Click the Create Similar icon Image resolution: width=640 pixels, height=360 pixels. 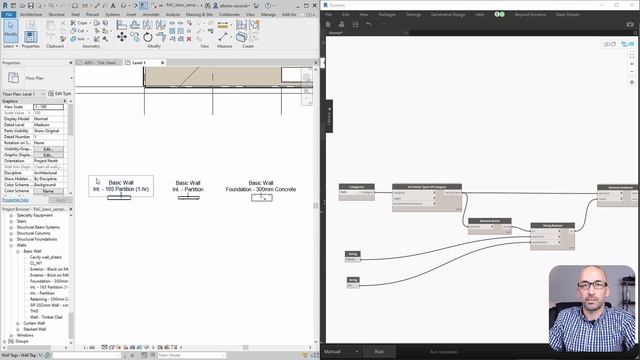[x=254, y=37]
